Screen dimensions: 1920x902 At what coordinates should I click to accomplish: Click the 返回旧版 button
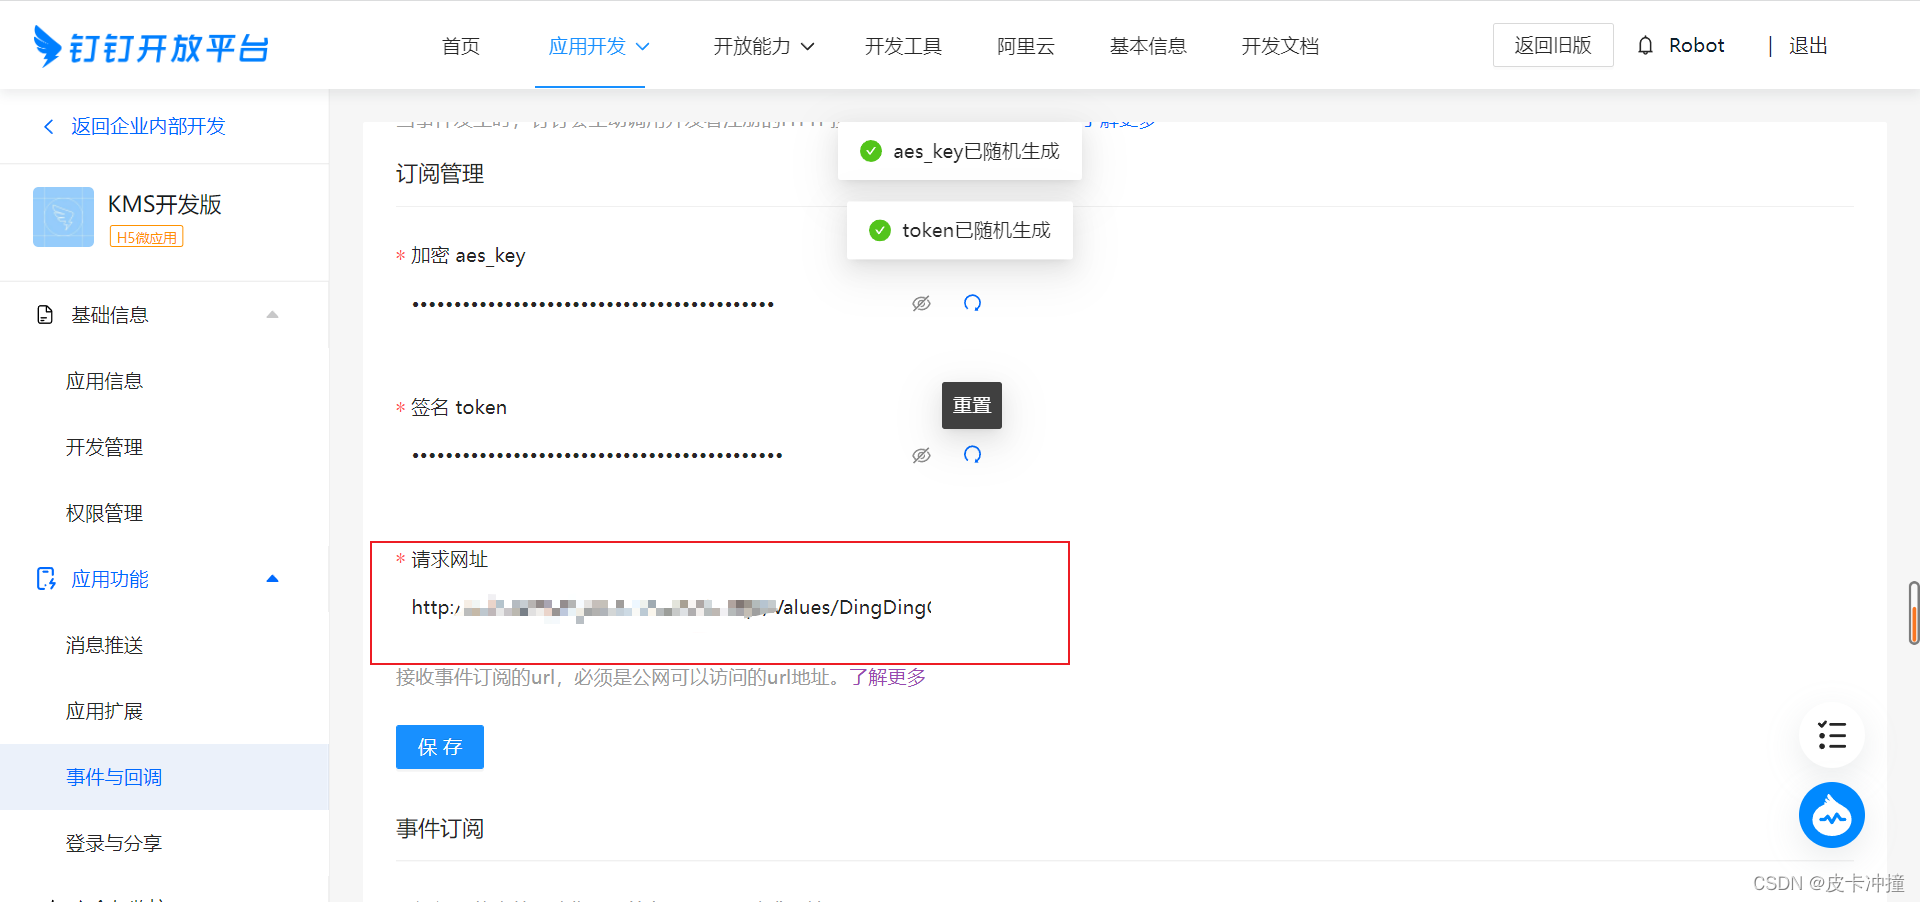(1553, 45)
